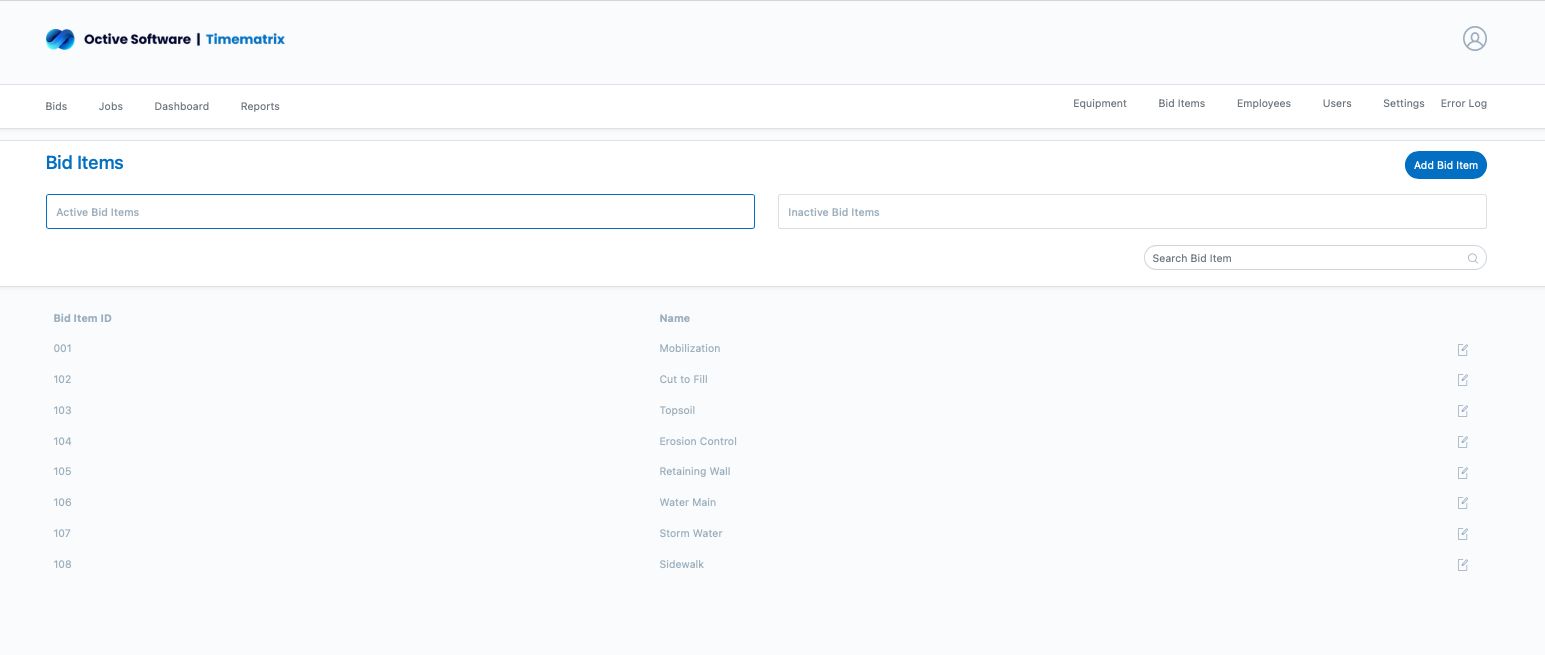1545x655 pixels.
Task: Select the Active Bid Items tab
Action: click(x=400, y=212)
